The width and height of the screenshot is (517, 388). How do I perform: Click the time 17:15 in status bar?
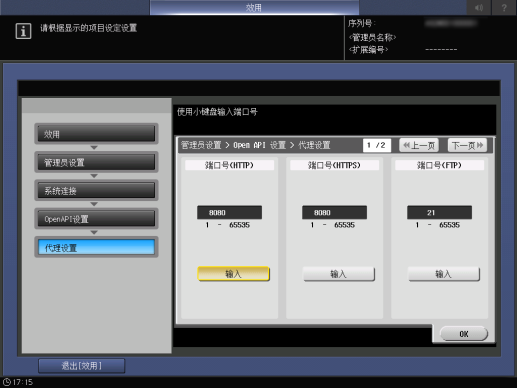[23, 382]
